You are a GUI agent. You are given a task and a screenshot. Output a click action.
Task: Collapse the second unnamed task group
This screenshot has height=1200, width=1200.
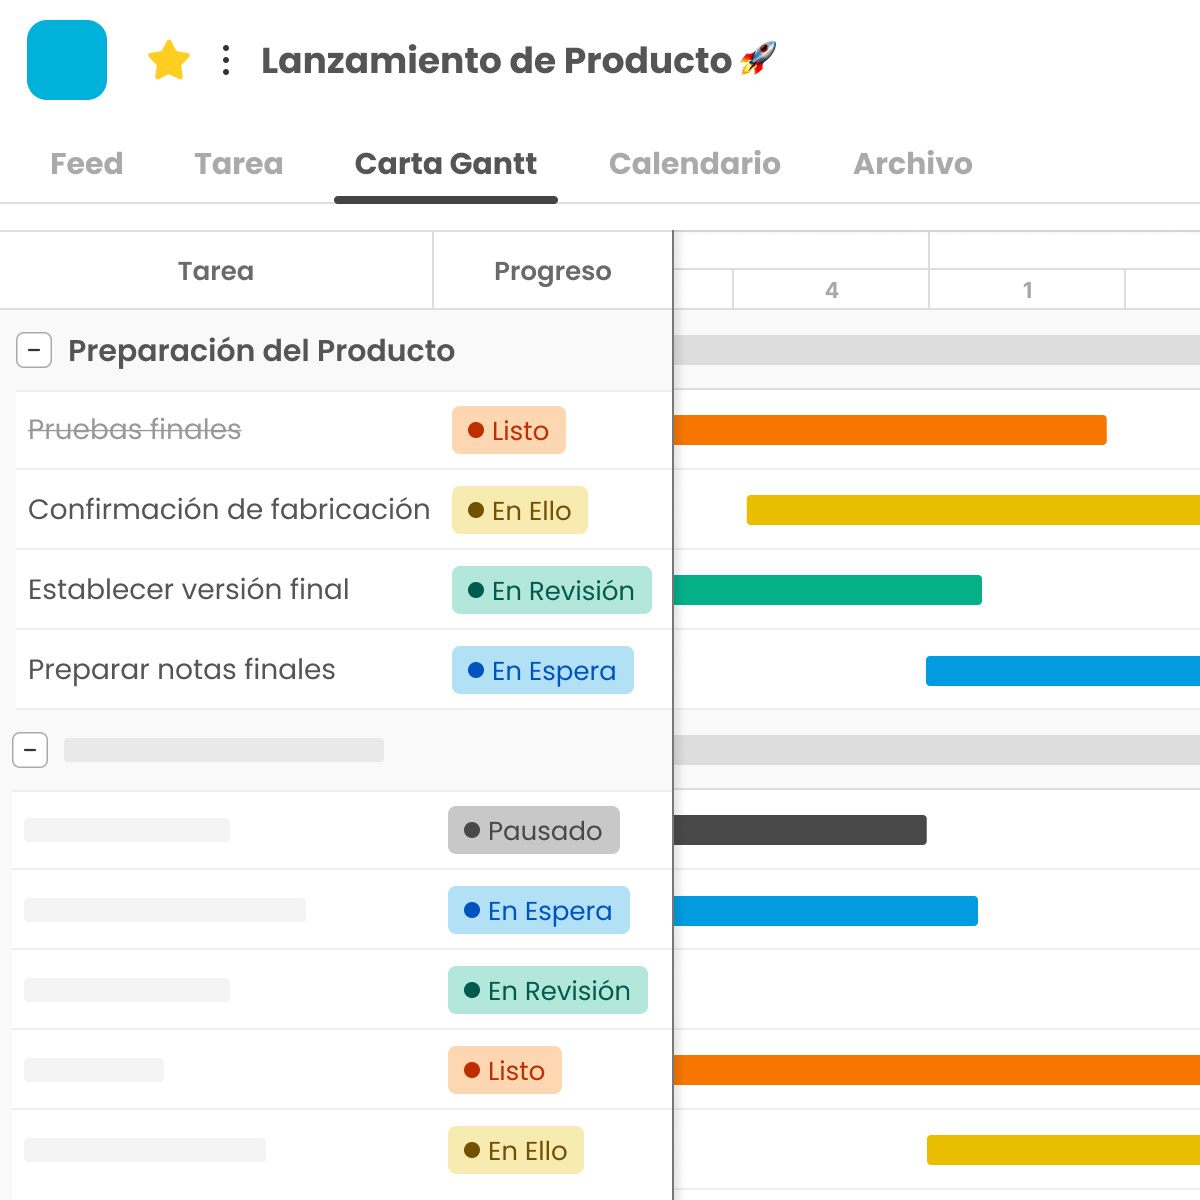[30, 750]
